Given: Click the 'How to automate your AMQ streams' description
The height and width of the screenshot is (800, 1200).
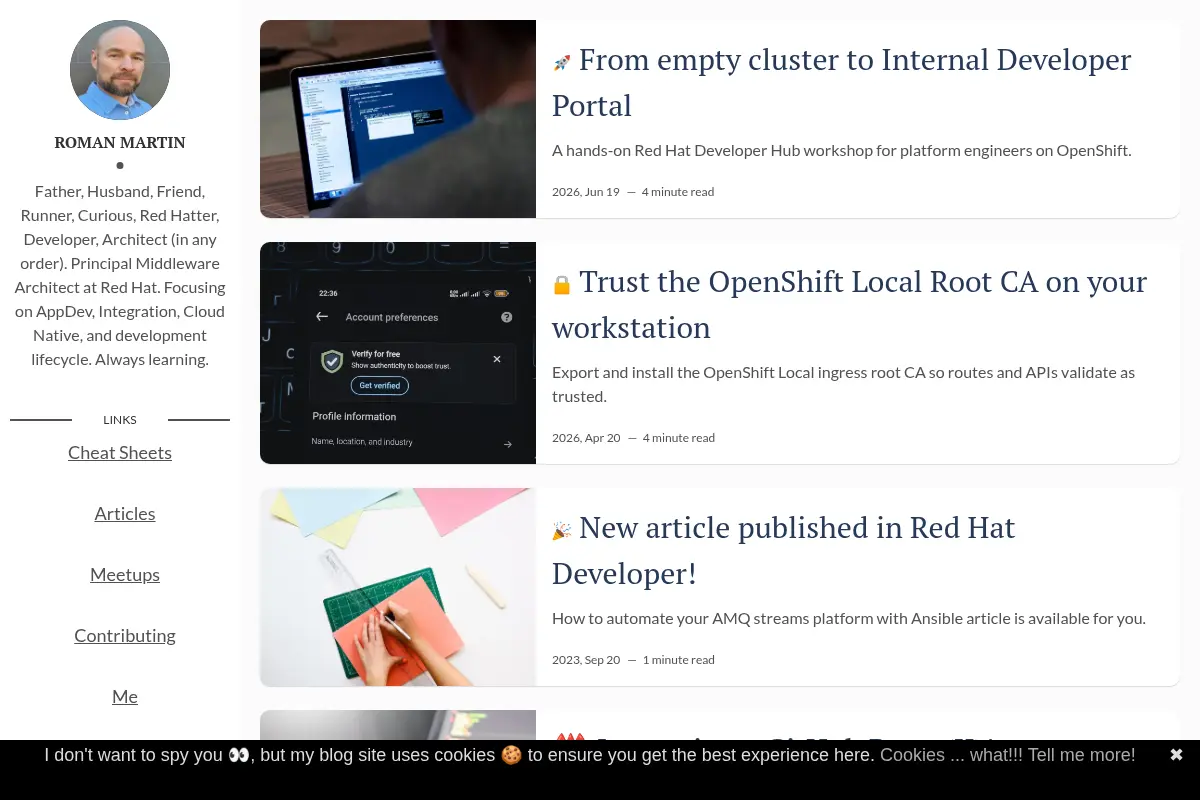Looking at the screenshot, I should click(849, 618).
